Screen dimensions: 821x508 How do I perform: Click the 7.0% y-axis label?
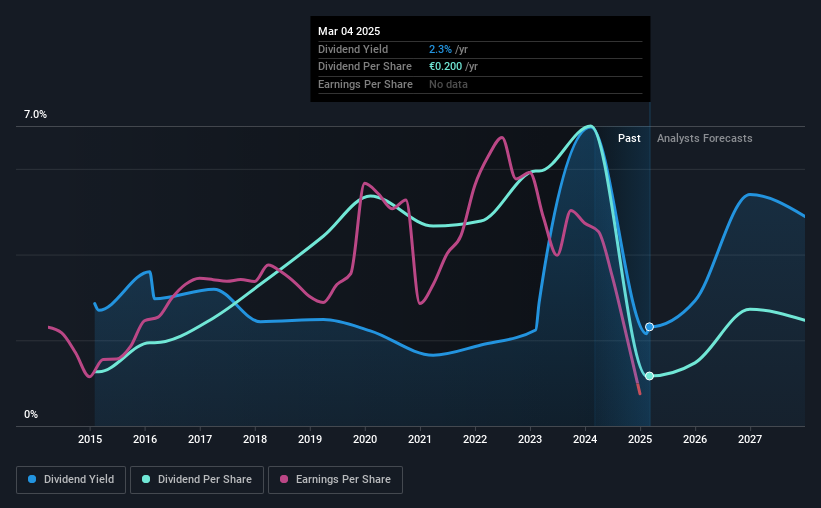click(35, 114)
